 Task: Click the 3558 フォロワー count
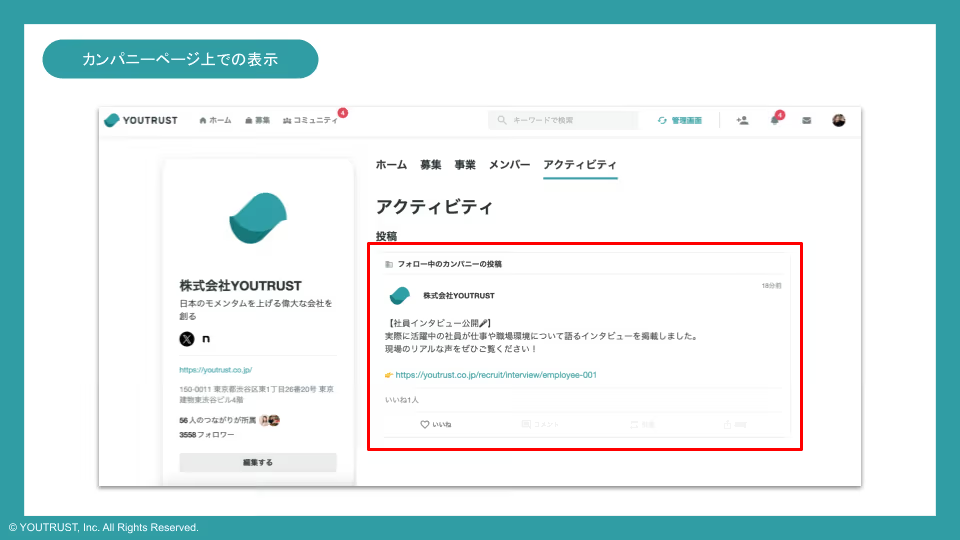coord(206,435)
